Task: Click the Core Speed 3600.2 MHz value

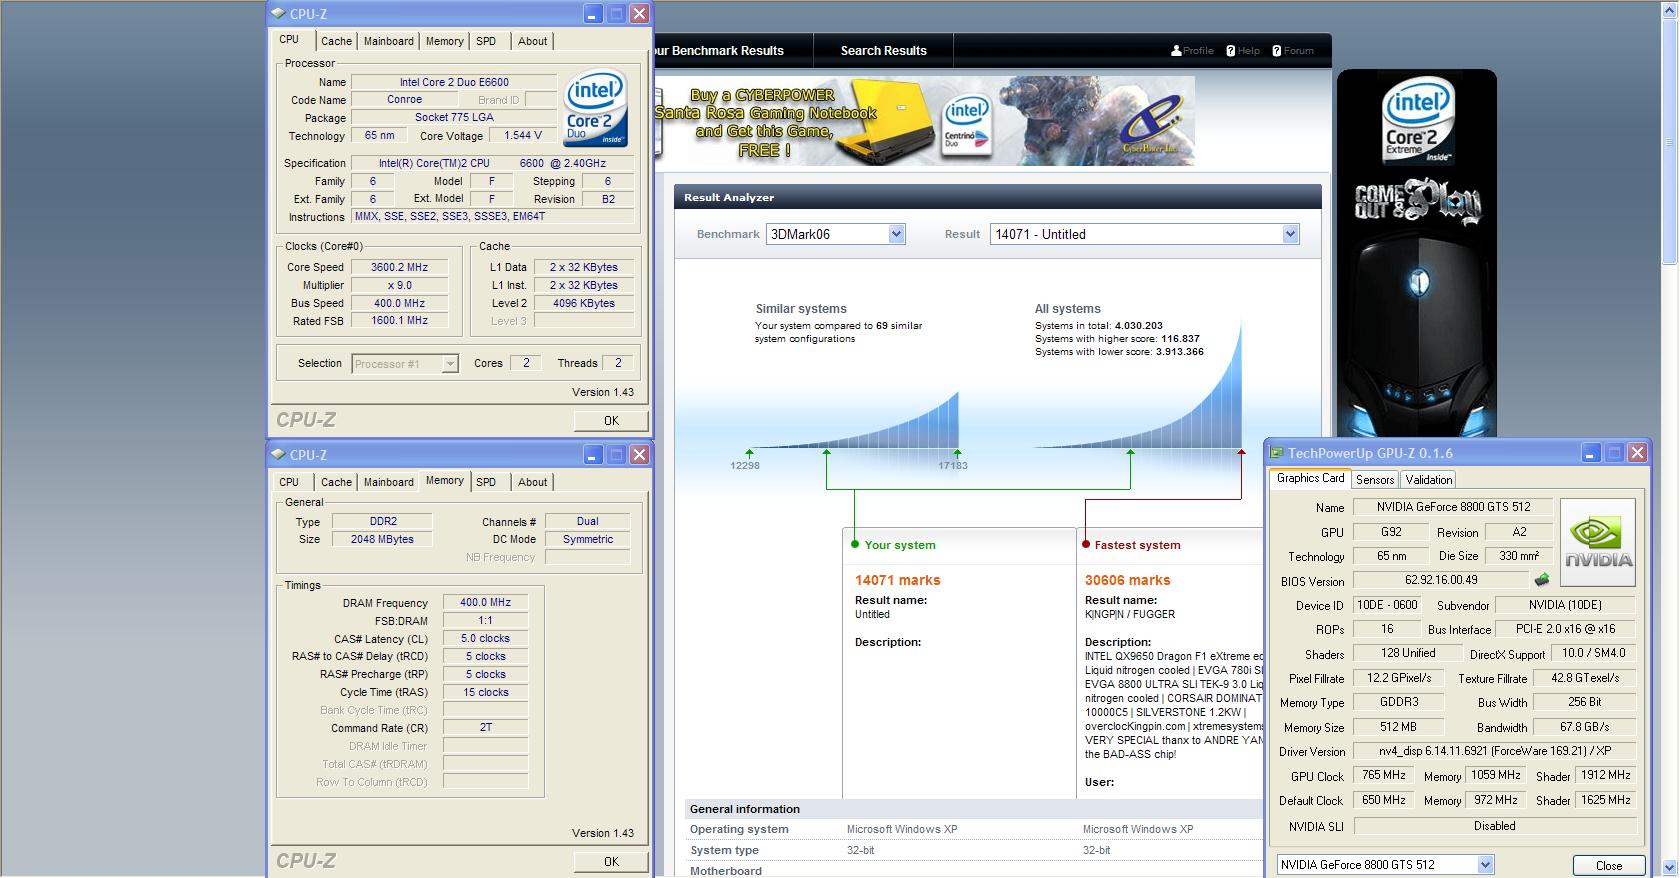Action: pos(399,267)
